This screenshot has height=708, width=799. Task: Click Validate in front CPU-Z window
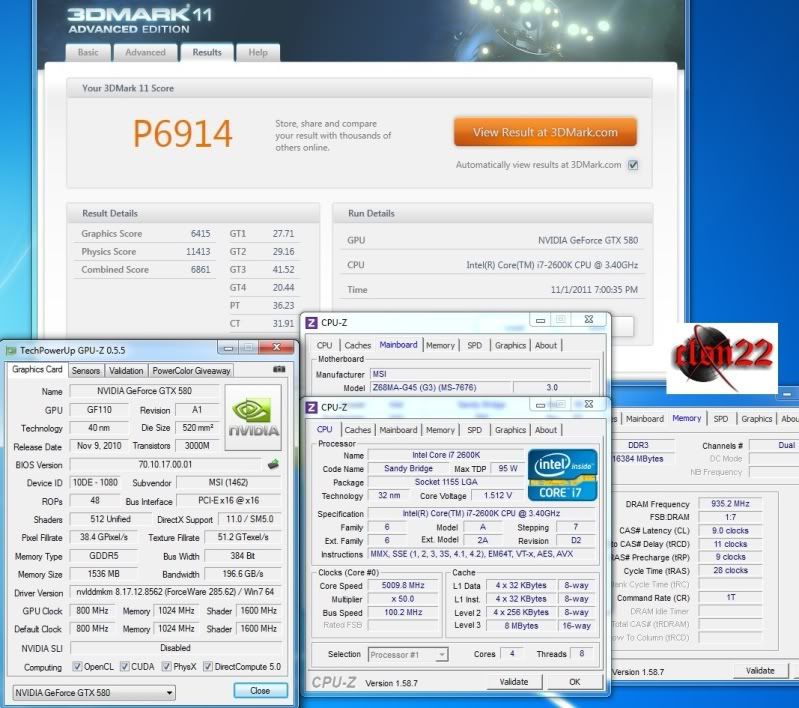[x=514, y=681]
